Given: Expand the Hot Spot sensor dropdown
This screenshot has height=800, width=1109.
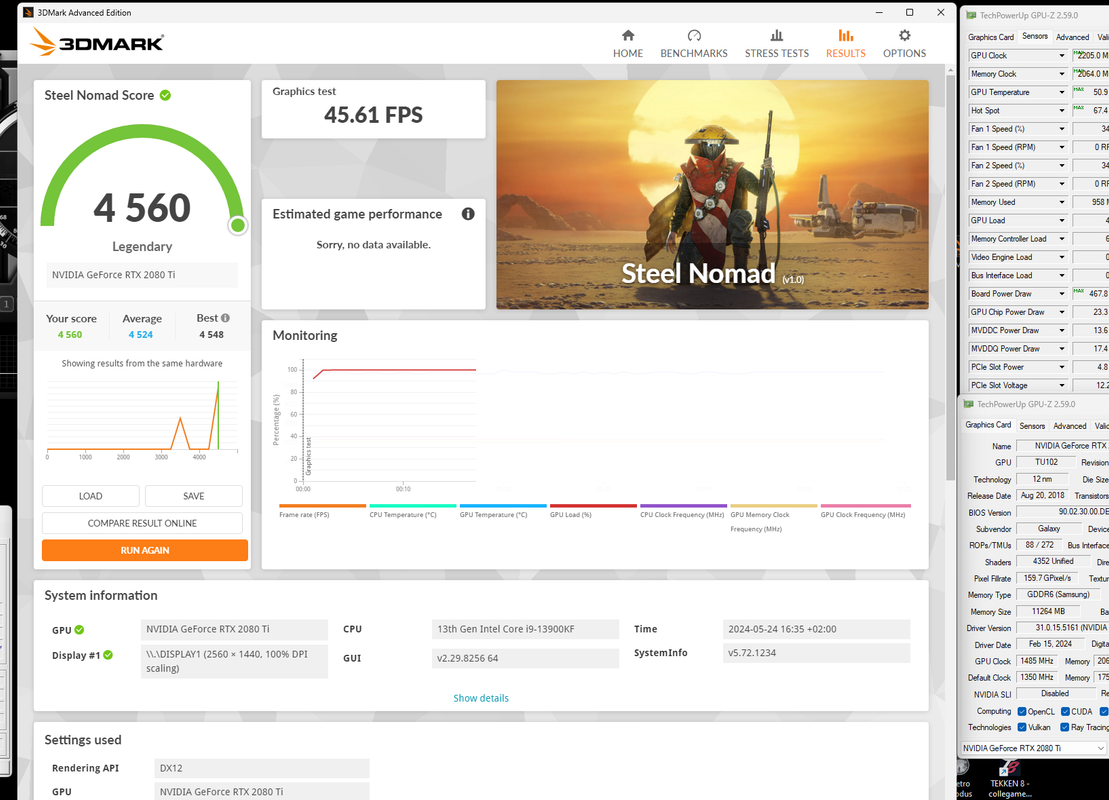Looking at the screenshot, I should coord(1062,110).
